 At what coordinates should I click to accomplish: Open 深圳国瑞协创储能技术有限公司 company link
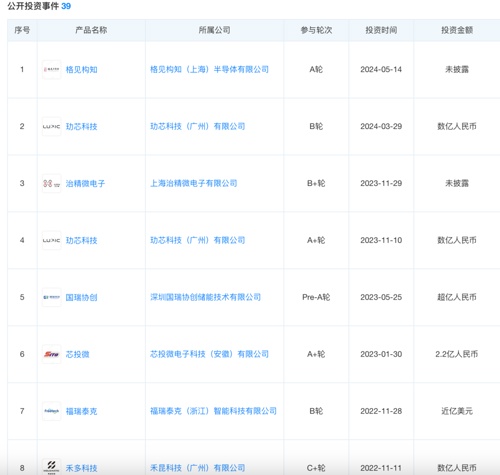(205, 297)
